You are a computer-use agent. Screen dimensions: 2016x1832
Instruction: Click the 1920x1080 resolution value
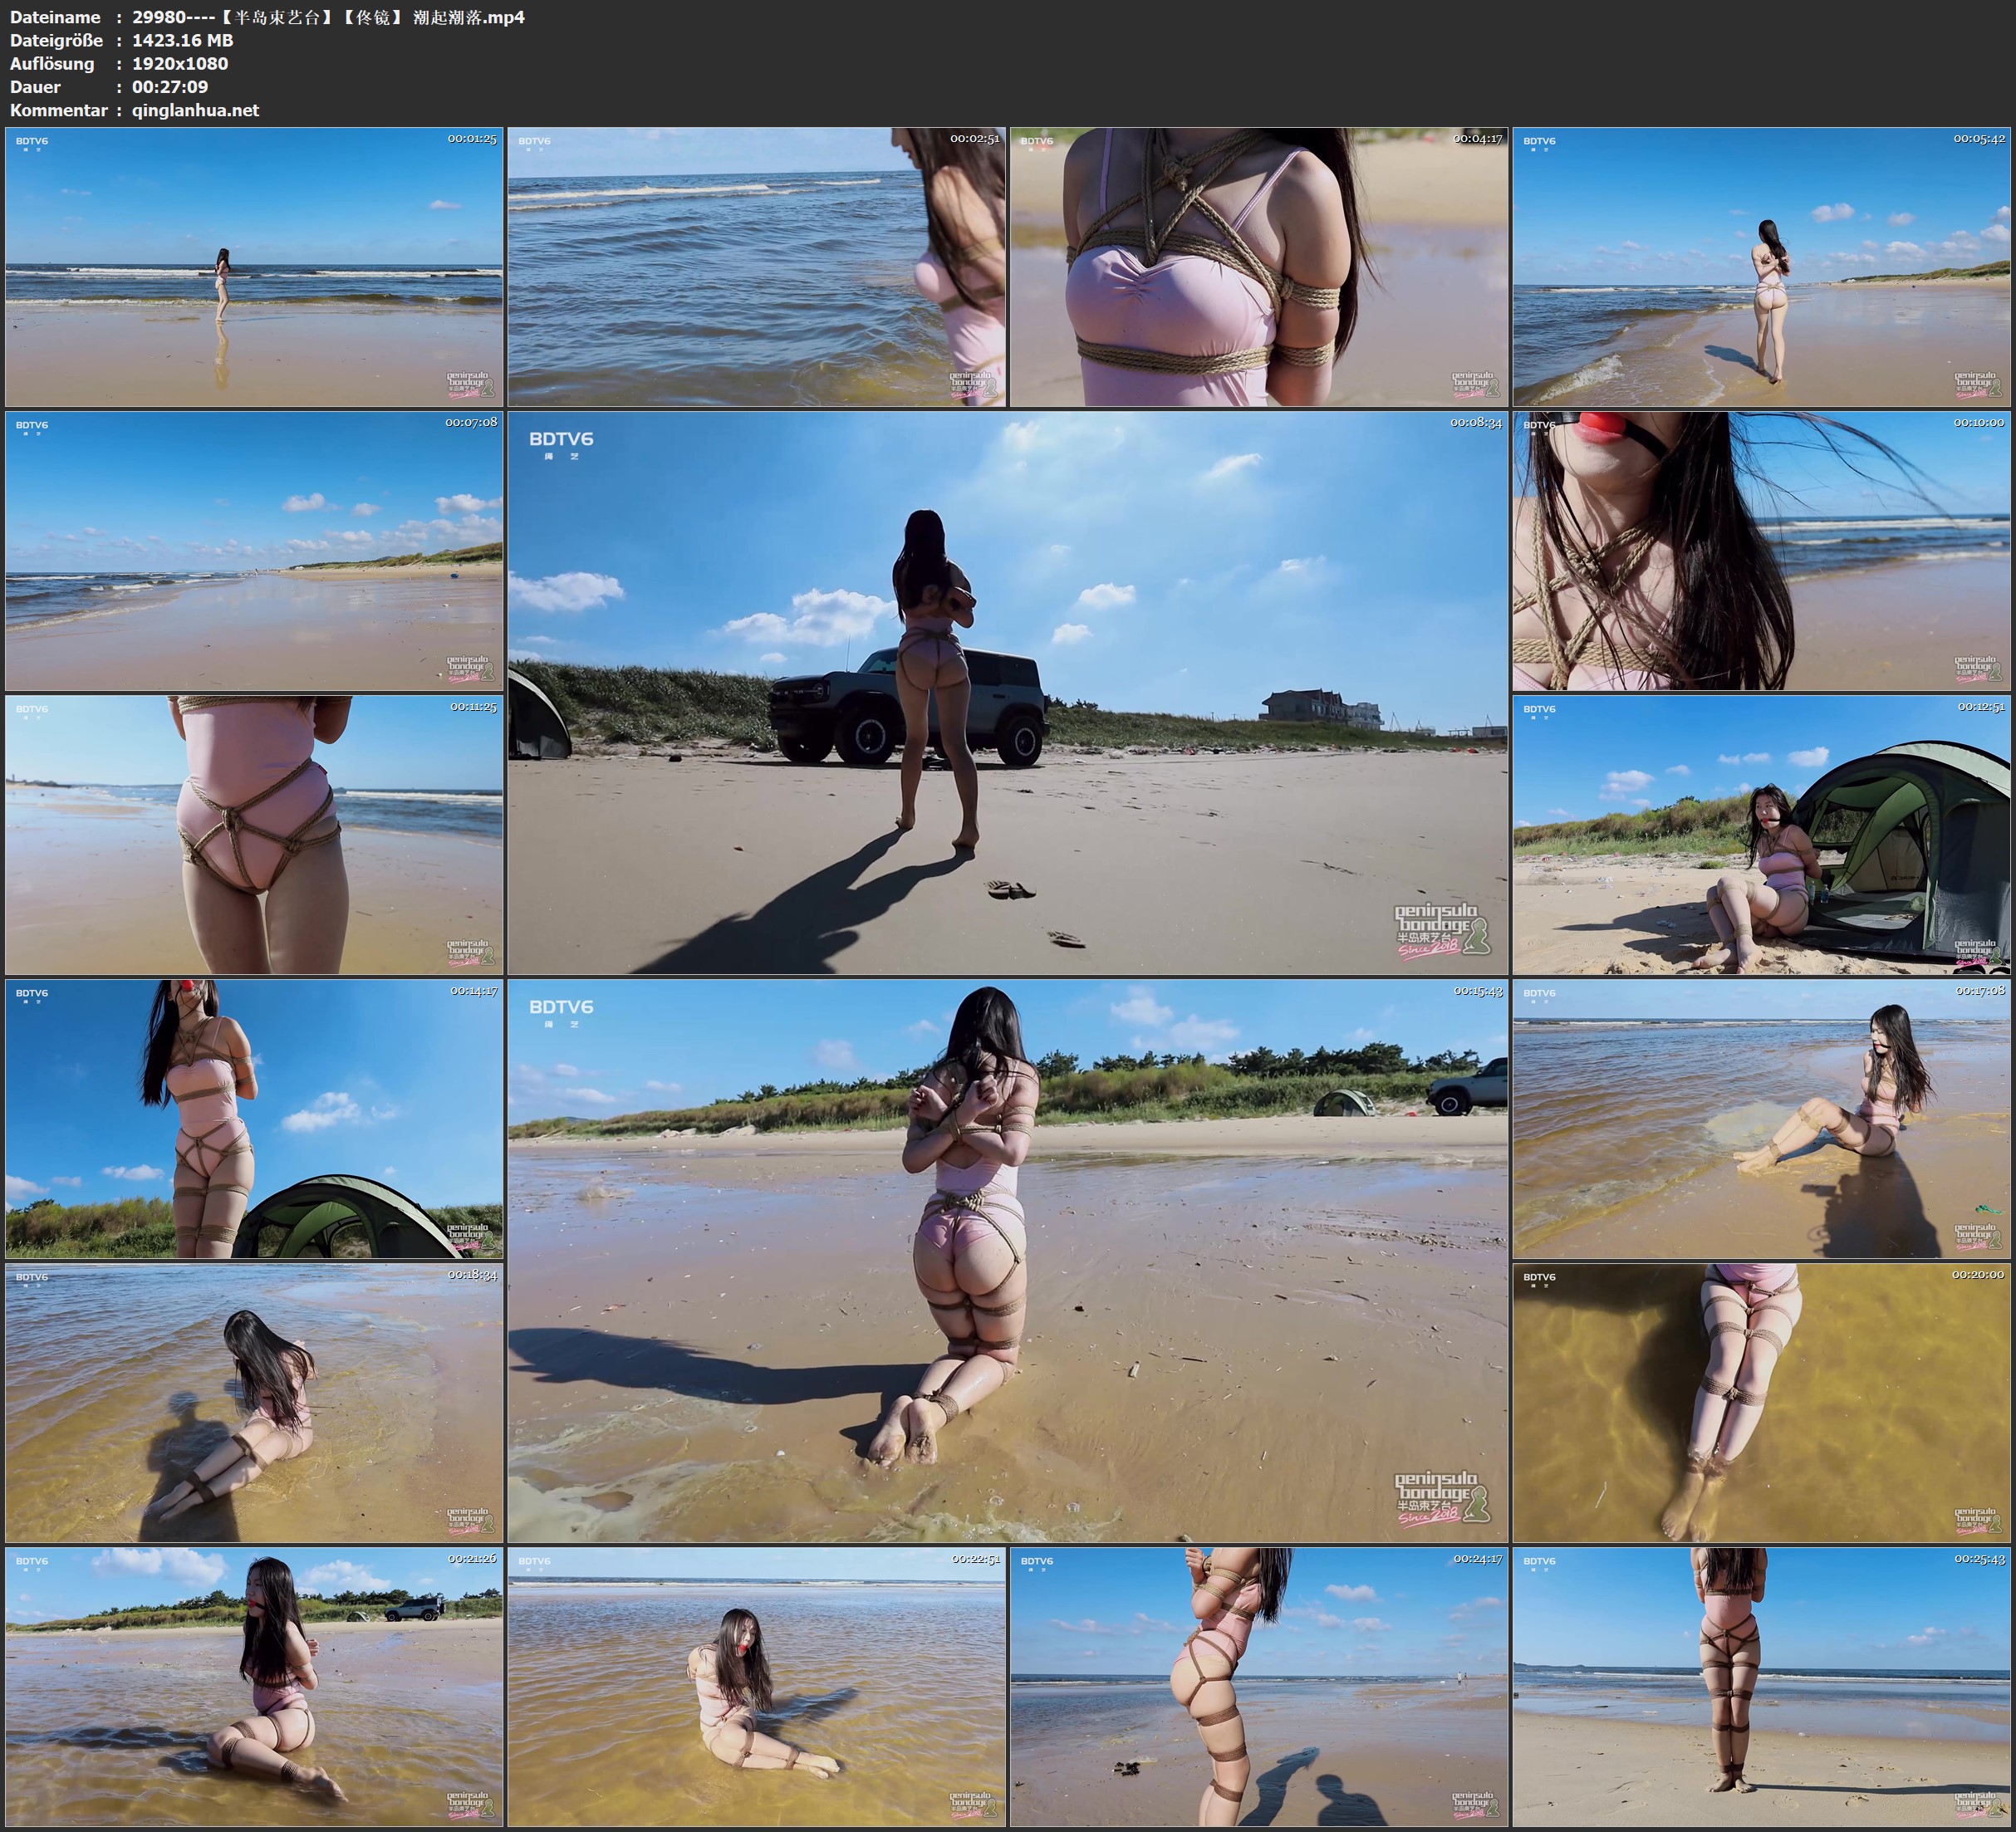[180, 63]
